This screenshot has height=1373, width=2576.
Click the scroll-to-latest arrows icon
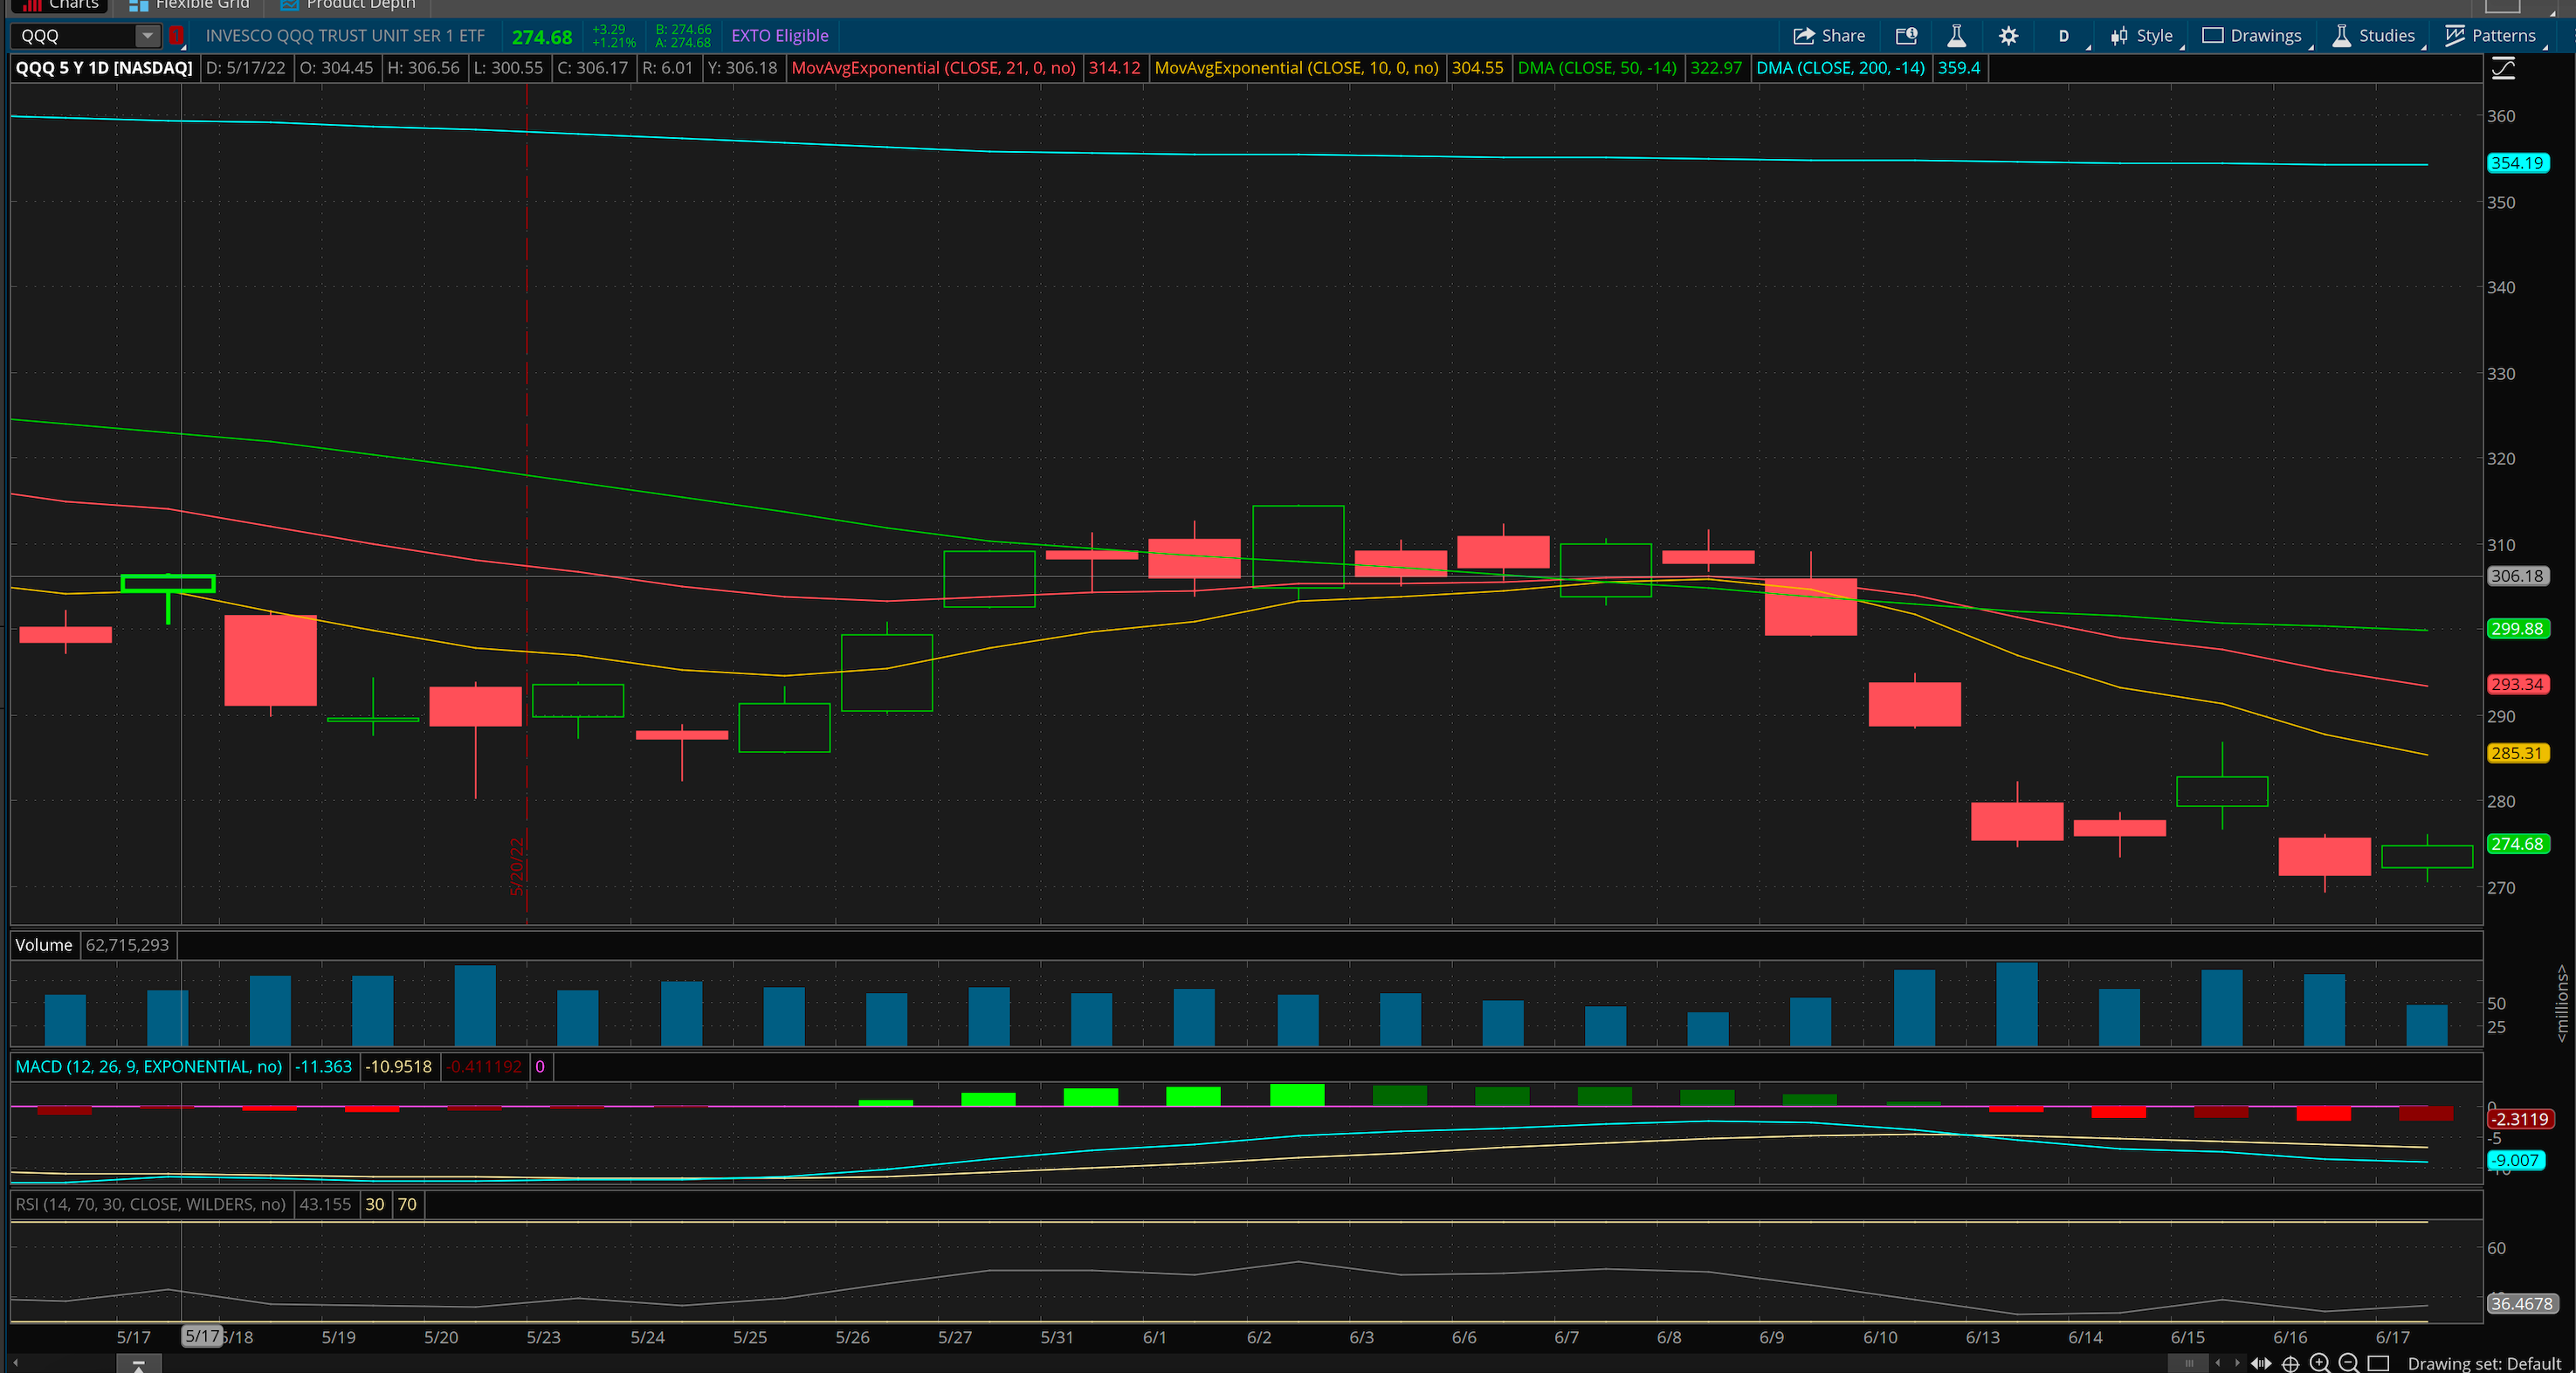[x=2261, y=1363]
